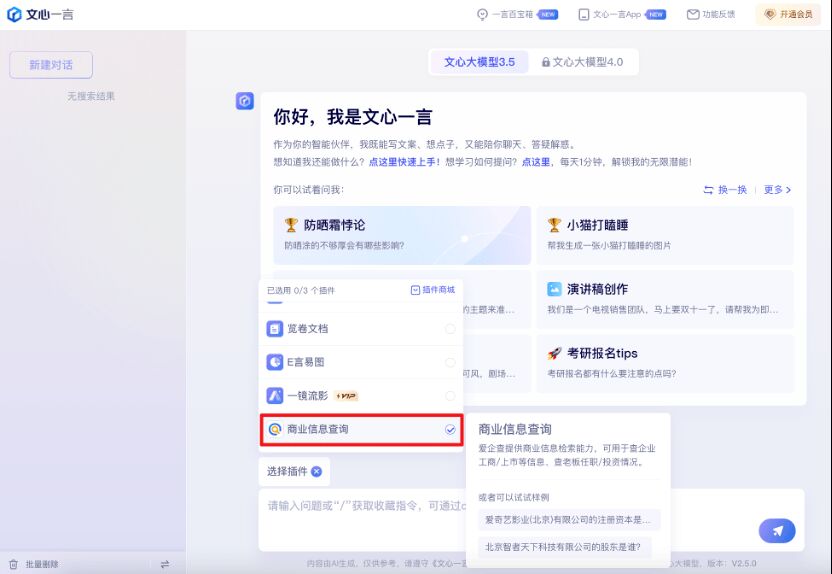Click the send paper-plane button
Screen dimensions: 832x574
(x=777, y=530)
